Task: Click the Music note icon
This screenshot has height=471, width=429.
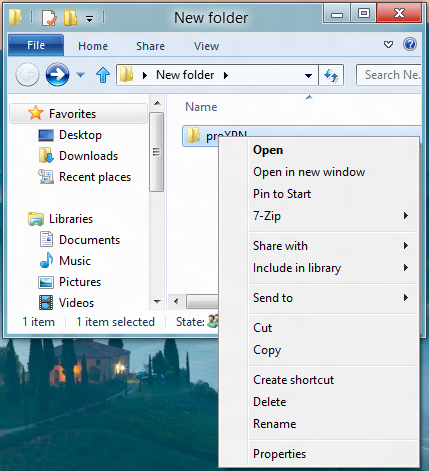Action: point(46,260)
